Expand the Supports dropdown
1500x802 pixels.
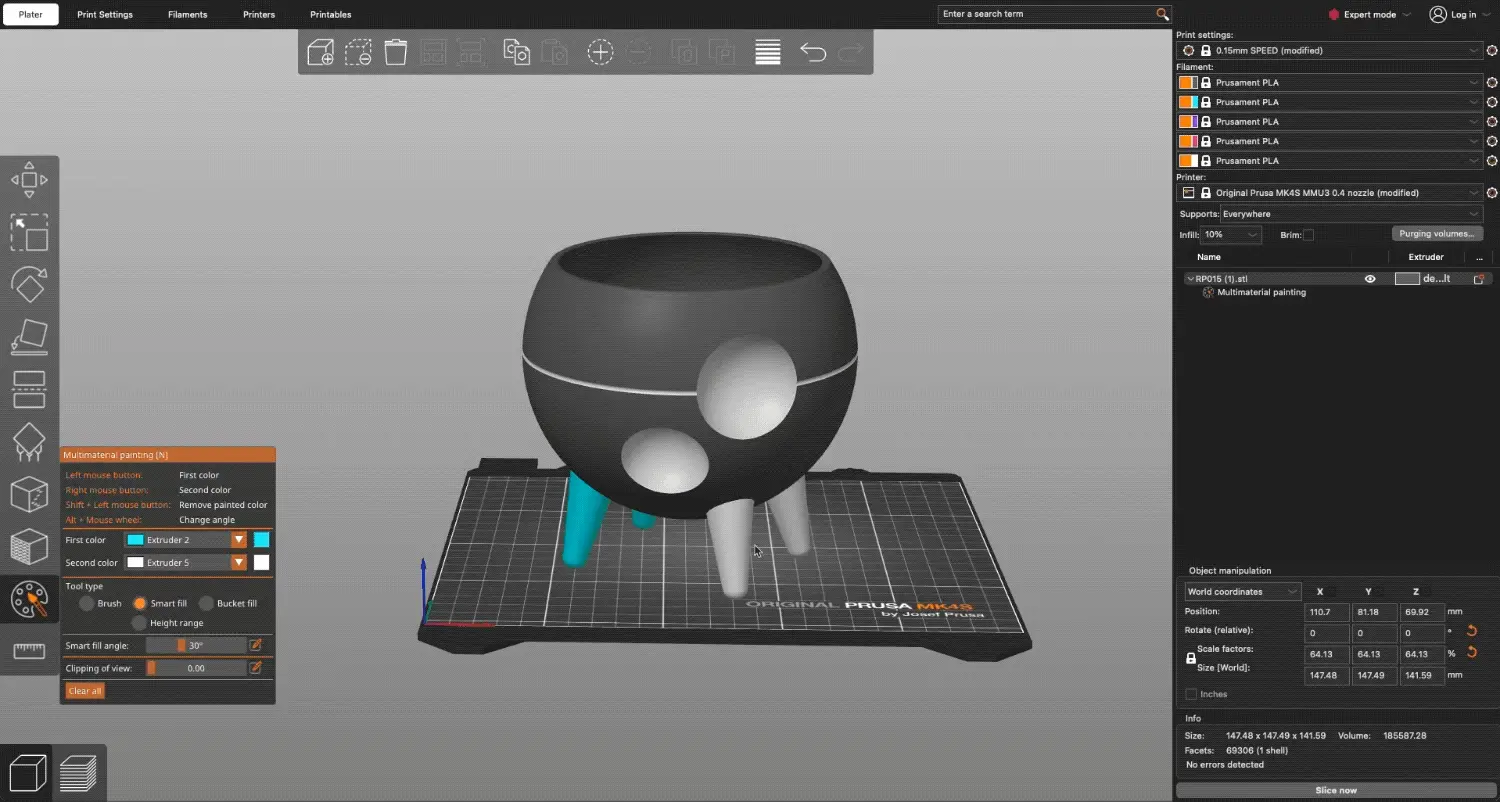[1350, 214]
